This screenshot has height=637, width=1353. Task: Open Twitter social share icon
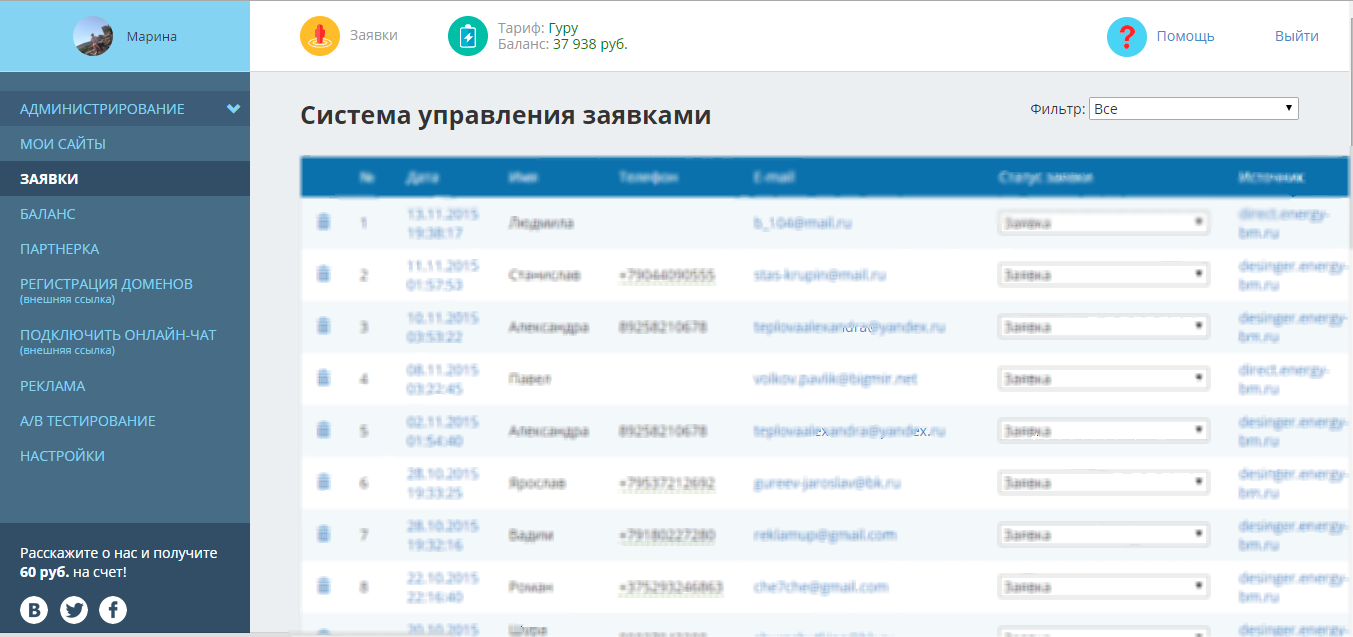coord(74,610)
